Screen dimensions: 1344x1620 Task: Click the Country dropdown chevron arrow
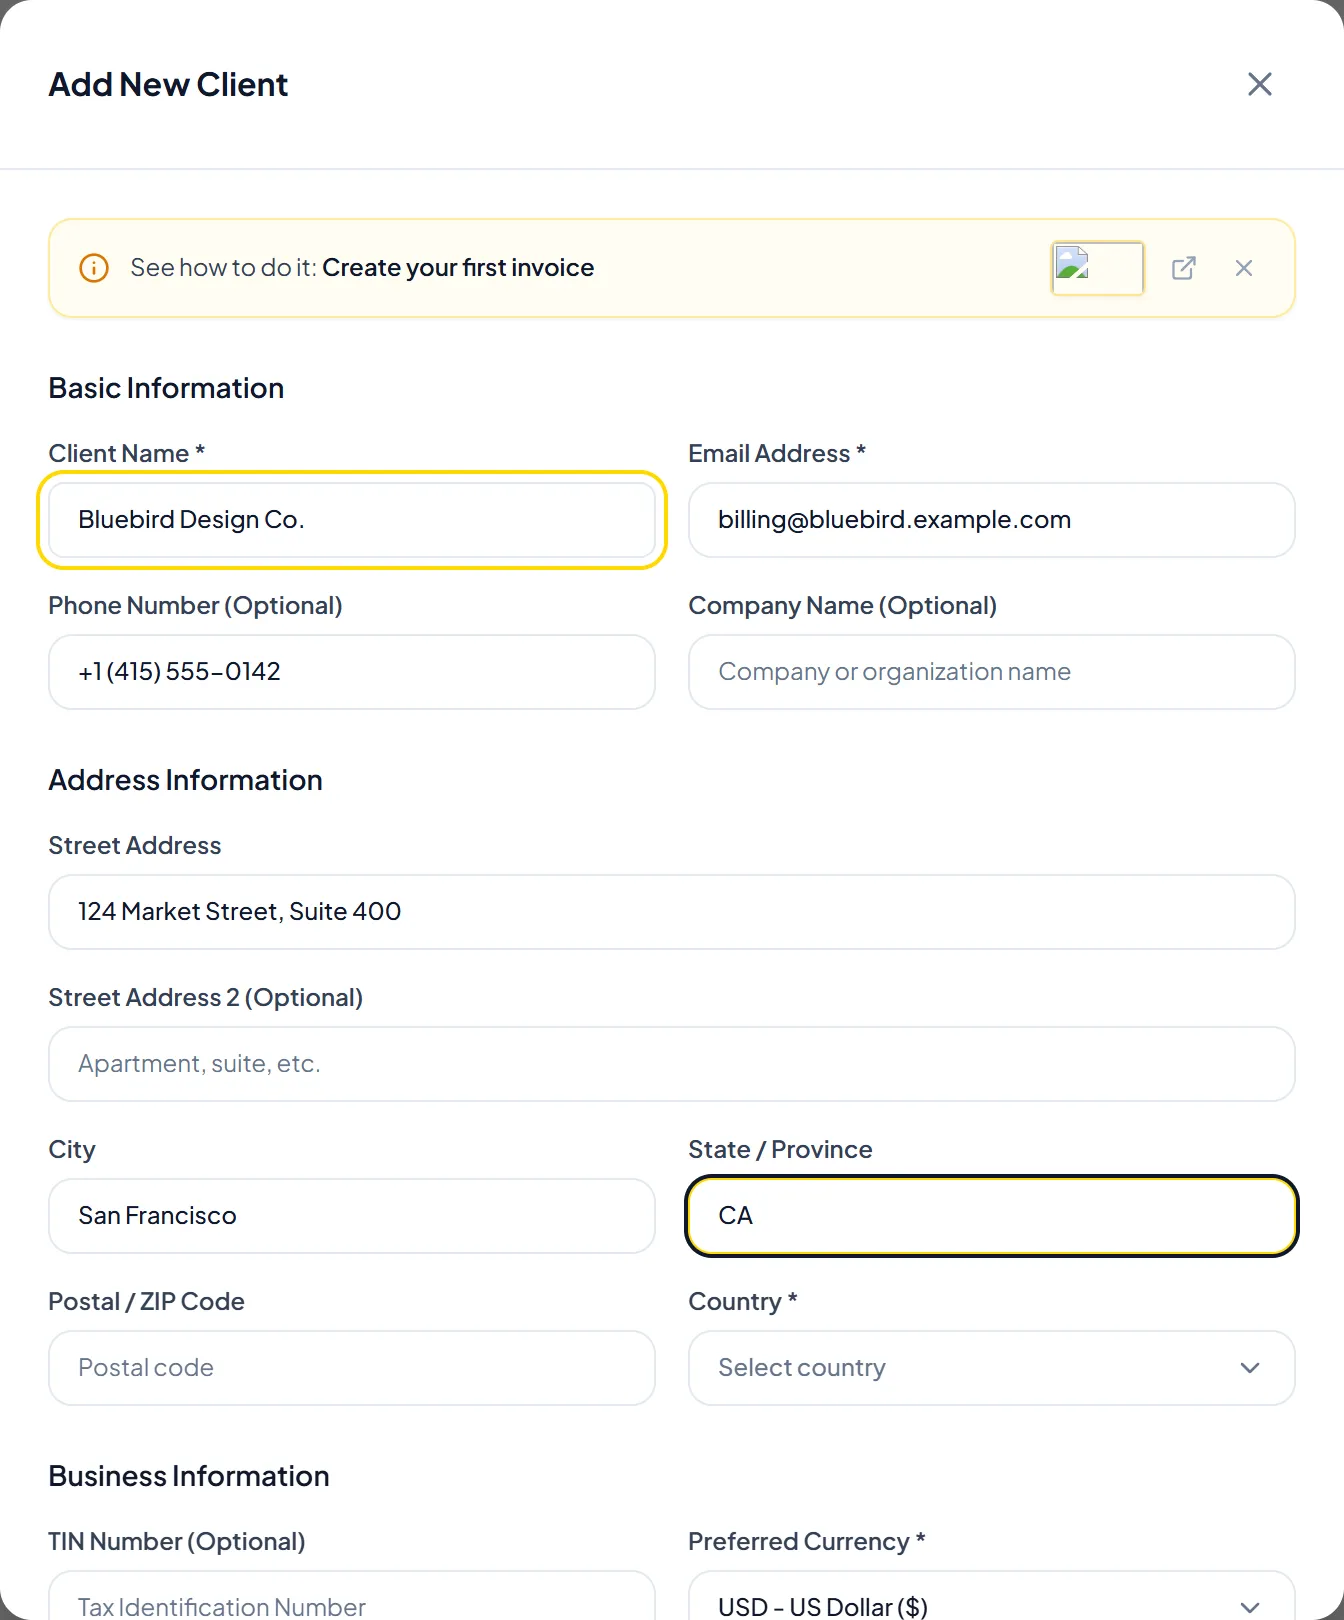(1250, 1368)
